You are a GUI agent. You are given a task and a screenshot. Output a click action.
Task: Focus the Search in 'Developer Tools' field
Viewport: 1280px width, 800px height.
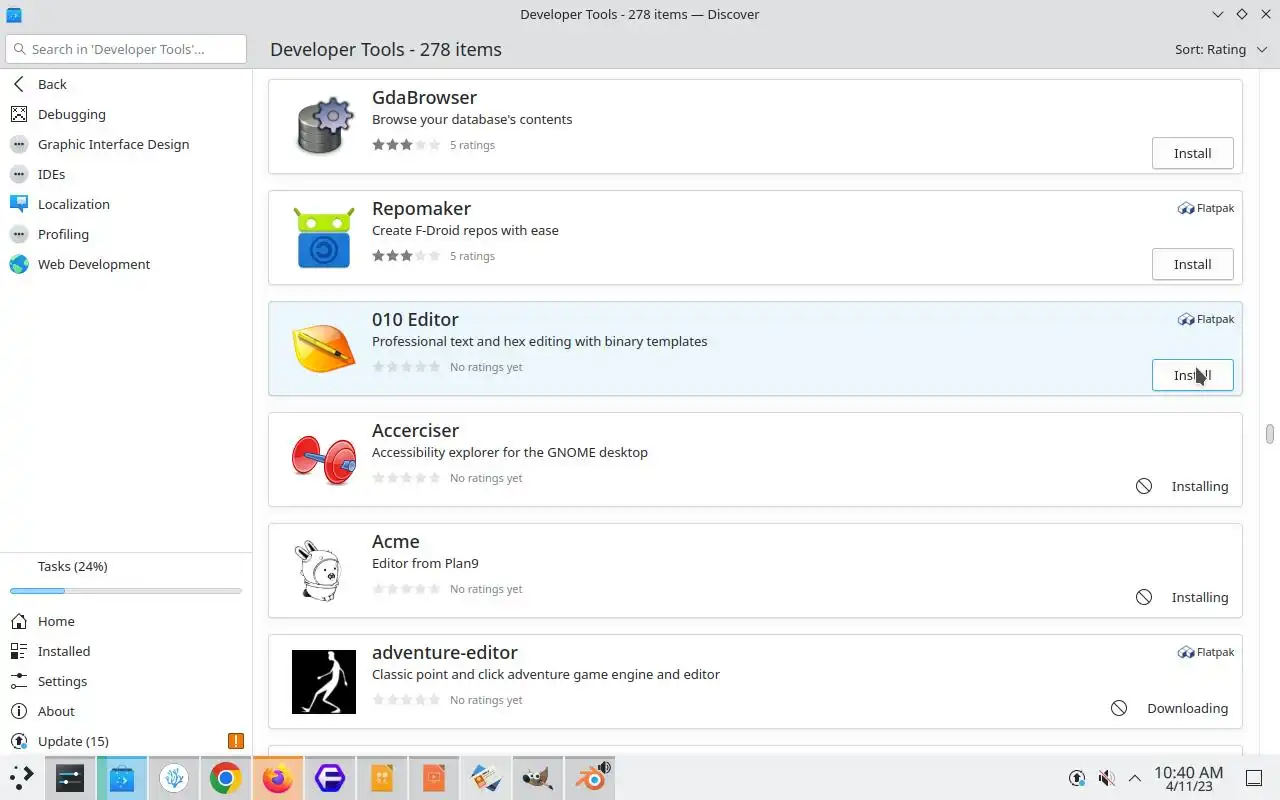[x=126, y=49]
